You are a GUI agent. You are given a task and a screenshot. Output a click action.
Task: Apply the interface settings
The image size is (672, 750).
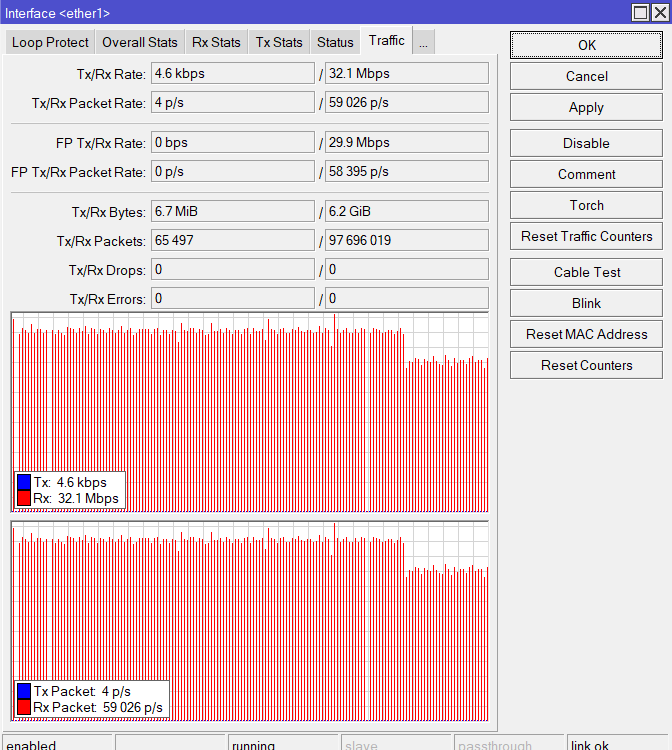(586, 107)
